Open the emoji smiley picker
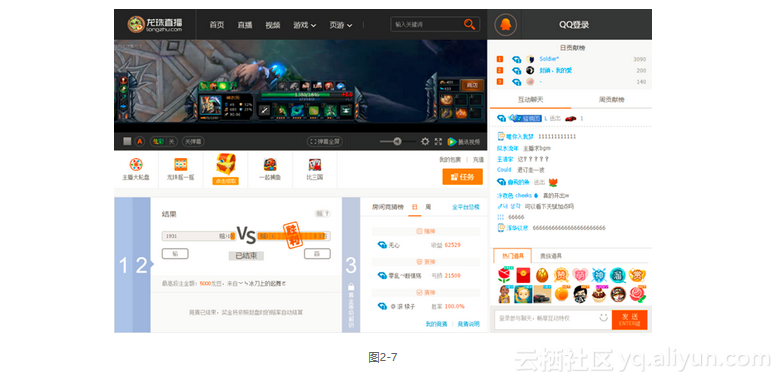This screenshot has height=382, width=782. point(603,317)
